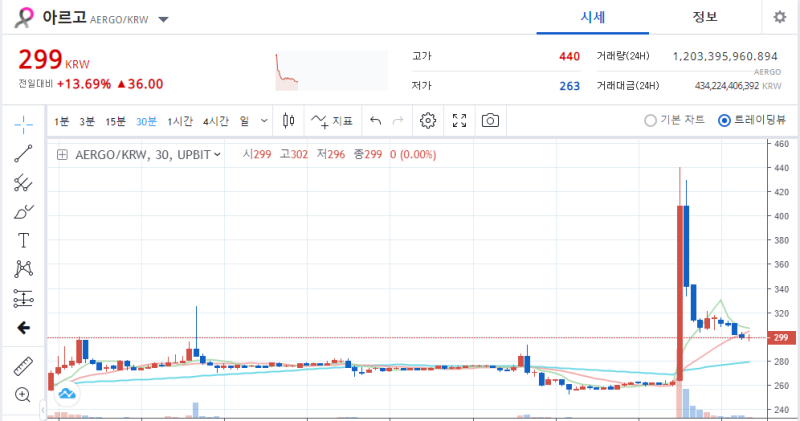
Task: Open the UPBIT symbol dropdown arrow
Action: pos(217,155)
